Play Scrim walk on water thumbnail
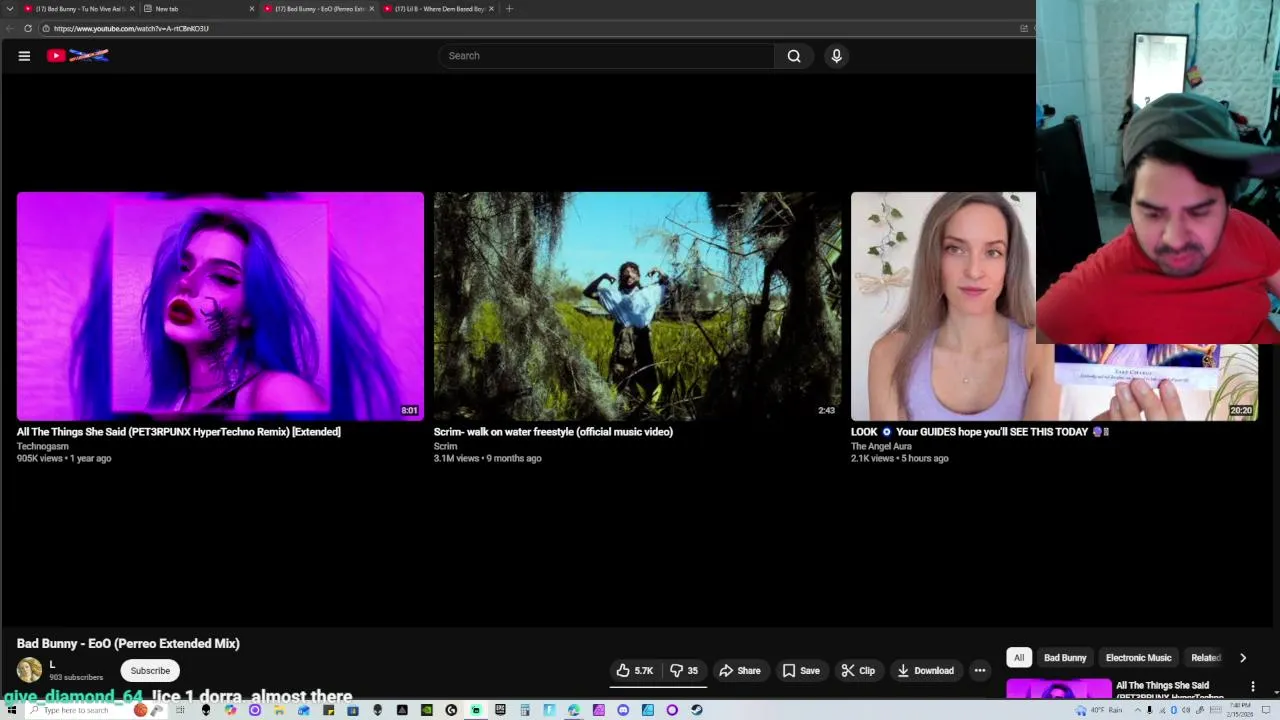Image resolution: width=1280 pixels, height=720 pixels. (637, 306)
